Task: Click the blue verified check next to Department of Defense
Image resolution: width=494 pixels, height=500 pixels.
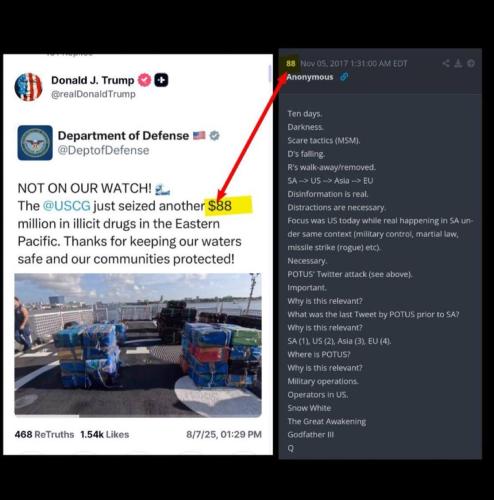Action: 214,136
